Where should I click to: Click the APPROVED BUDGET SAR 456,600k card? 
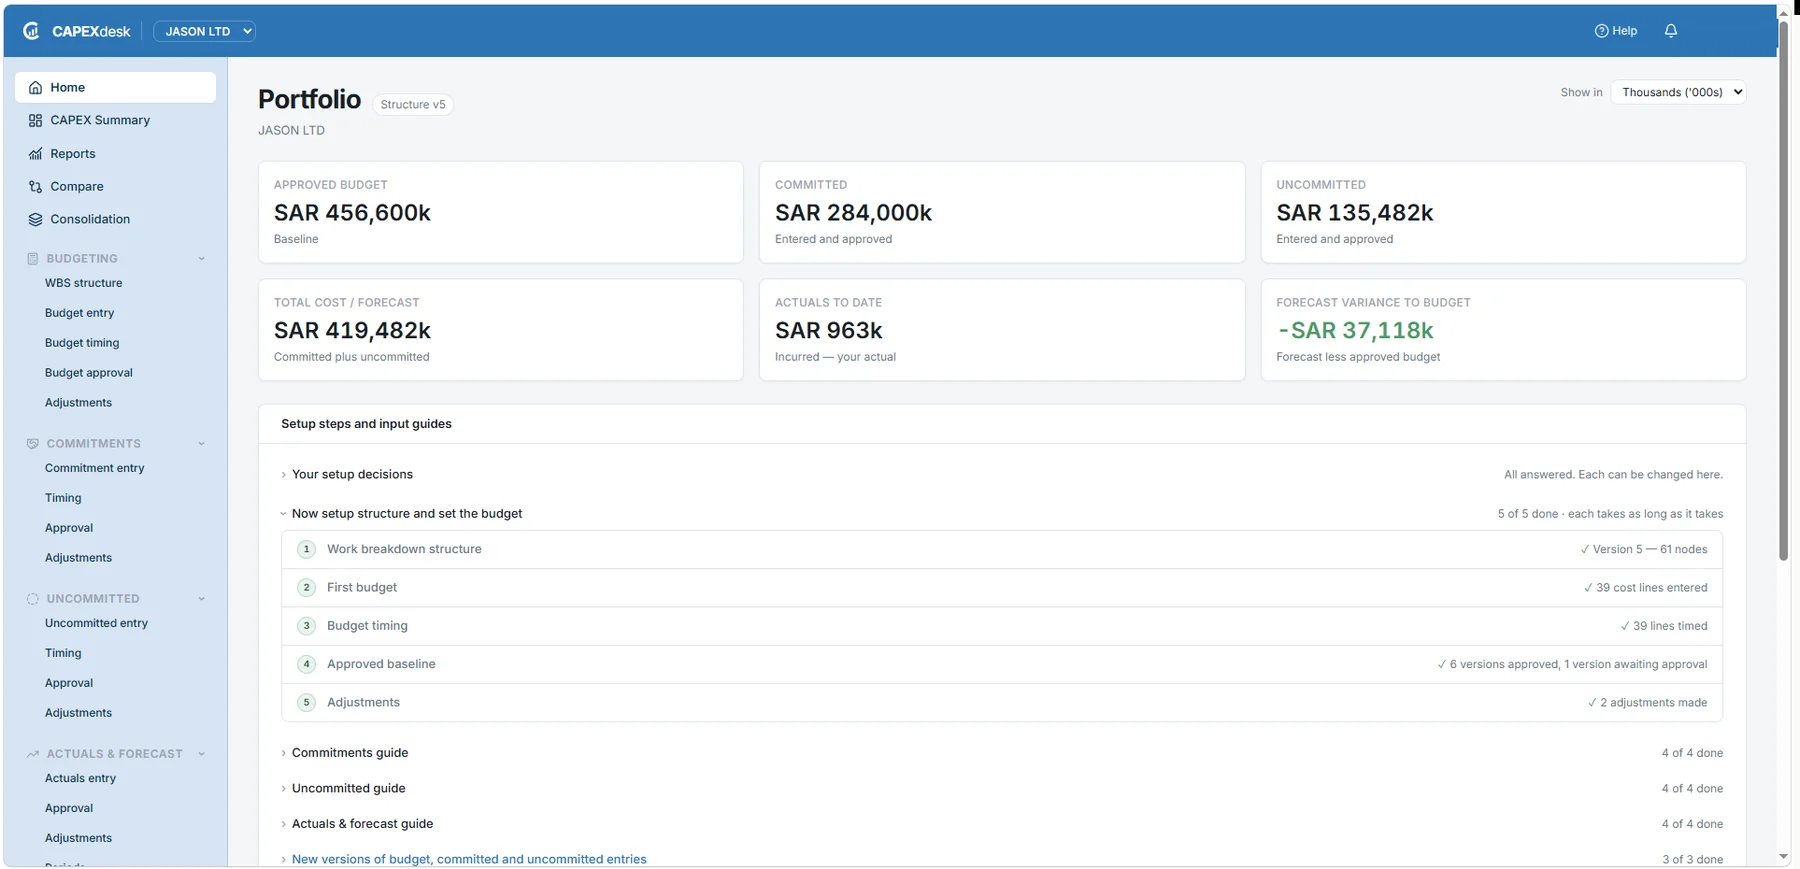click(x=501, y=212)
